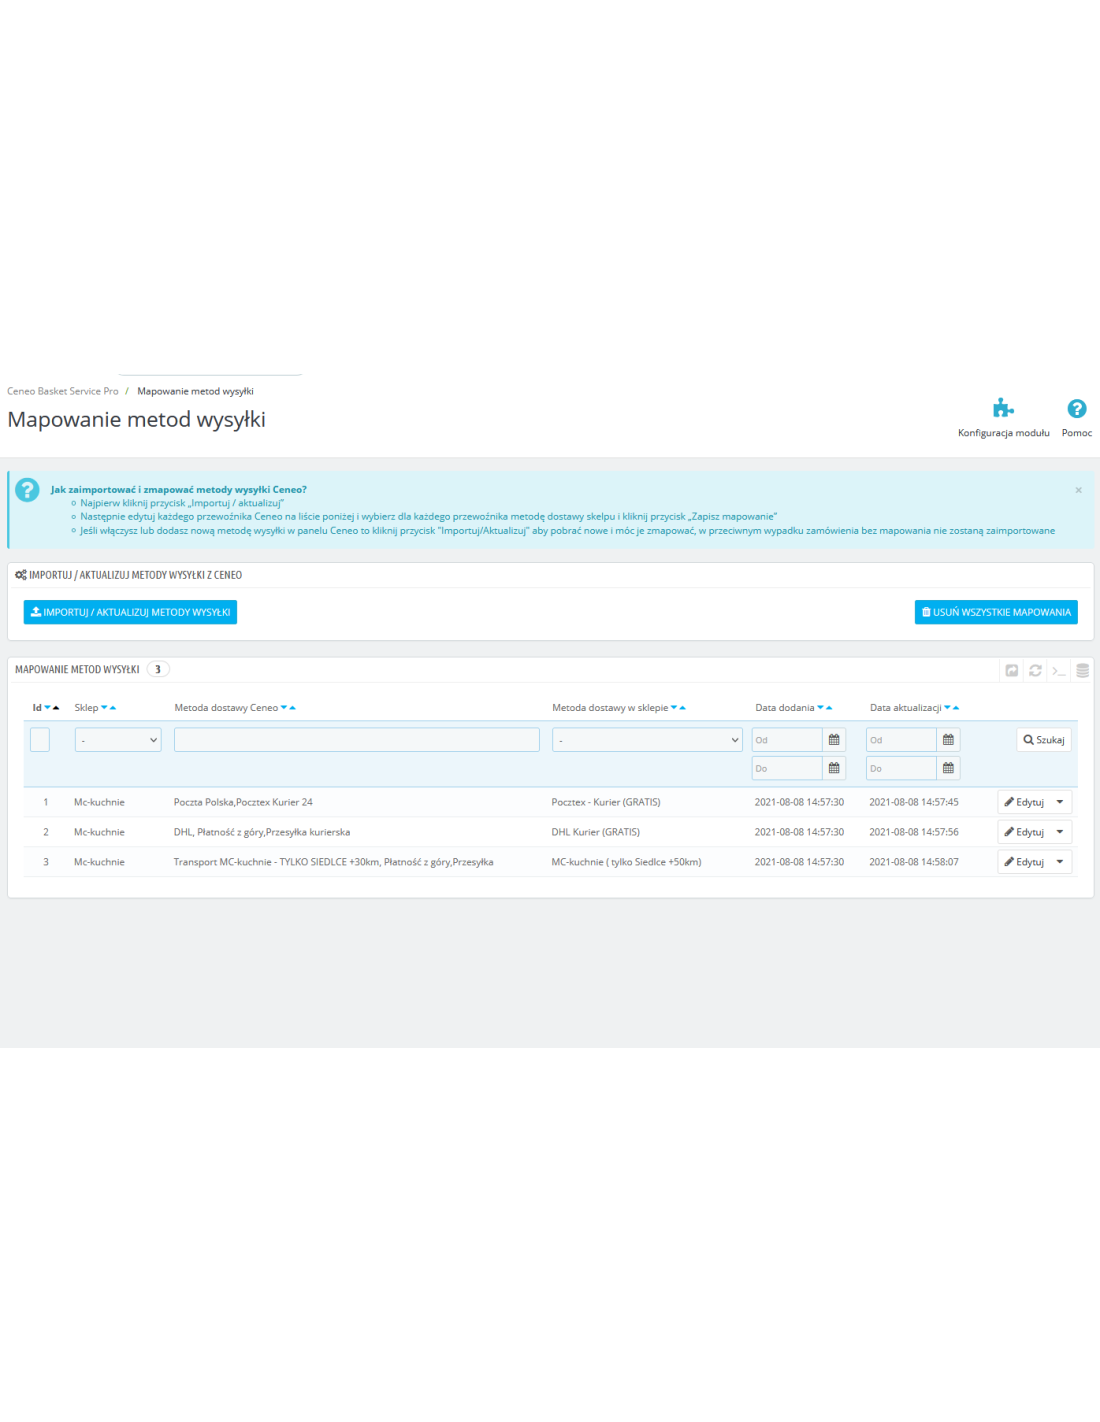Click Data aktualizacji Do date field
Screen dimensions: 1100x1422
coord(901,768)
